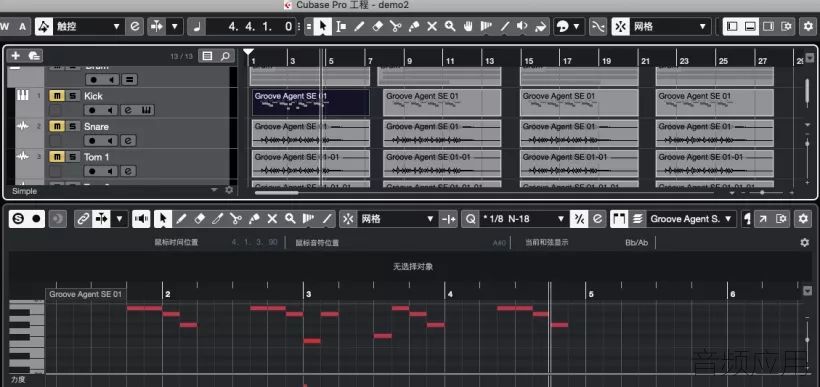Open the info line settings gear

point(805,242)
